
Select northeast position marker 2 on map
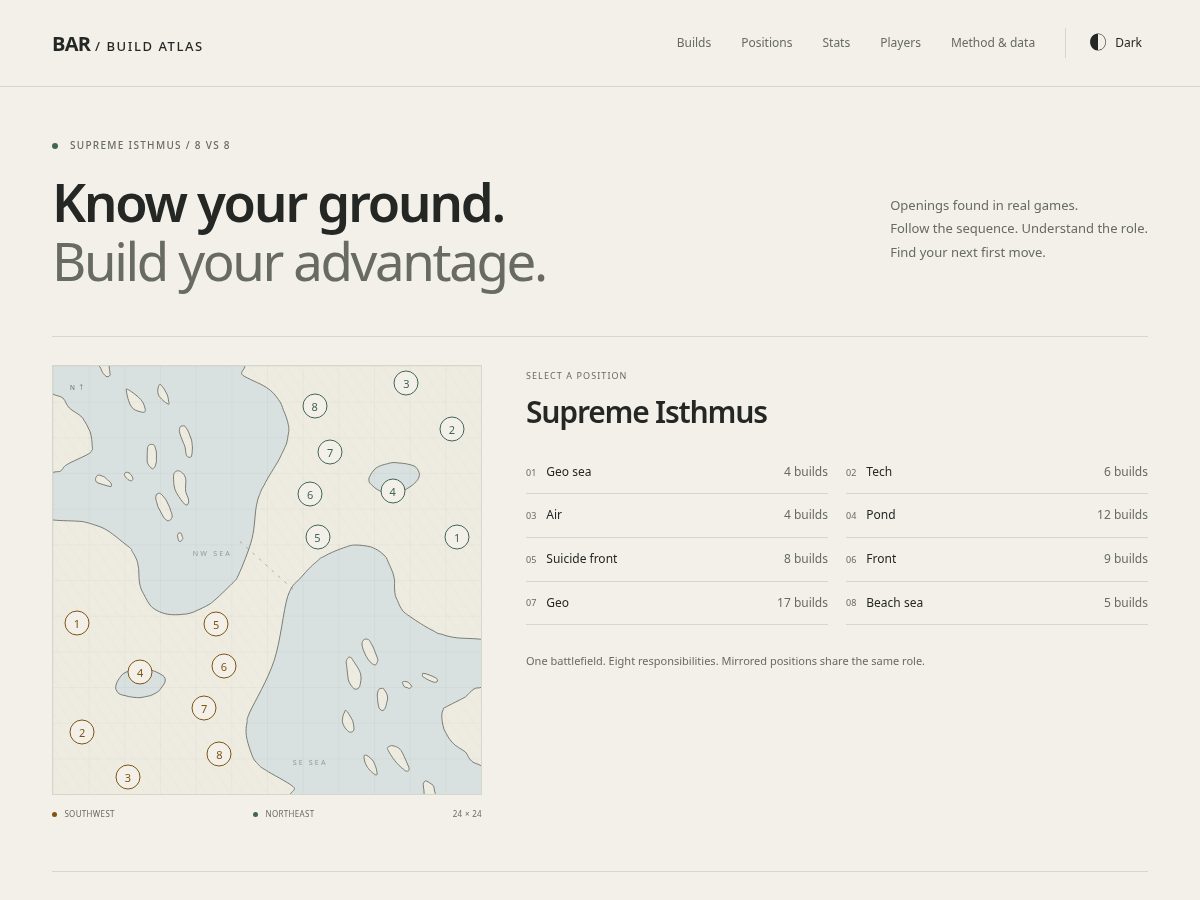(x=452, y=429)
